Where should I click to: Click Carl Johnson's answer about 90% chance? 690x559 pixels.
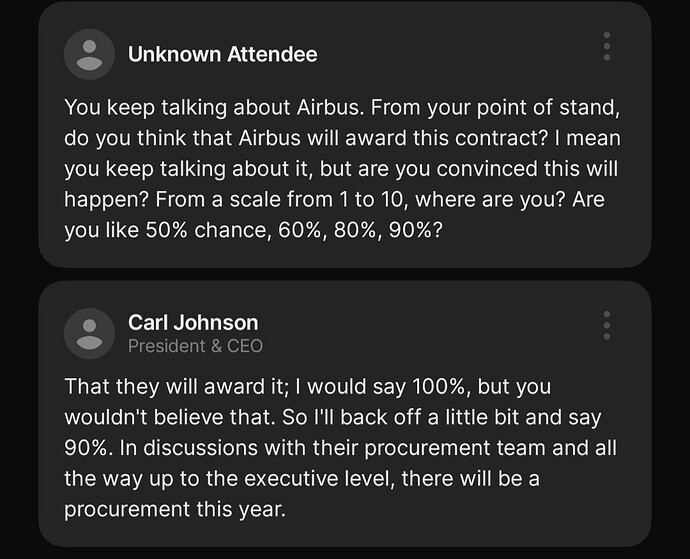[x=341, y=448]
